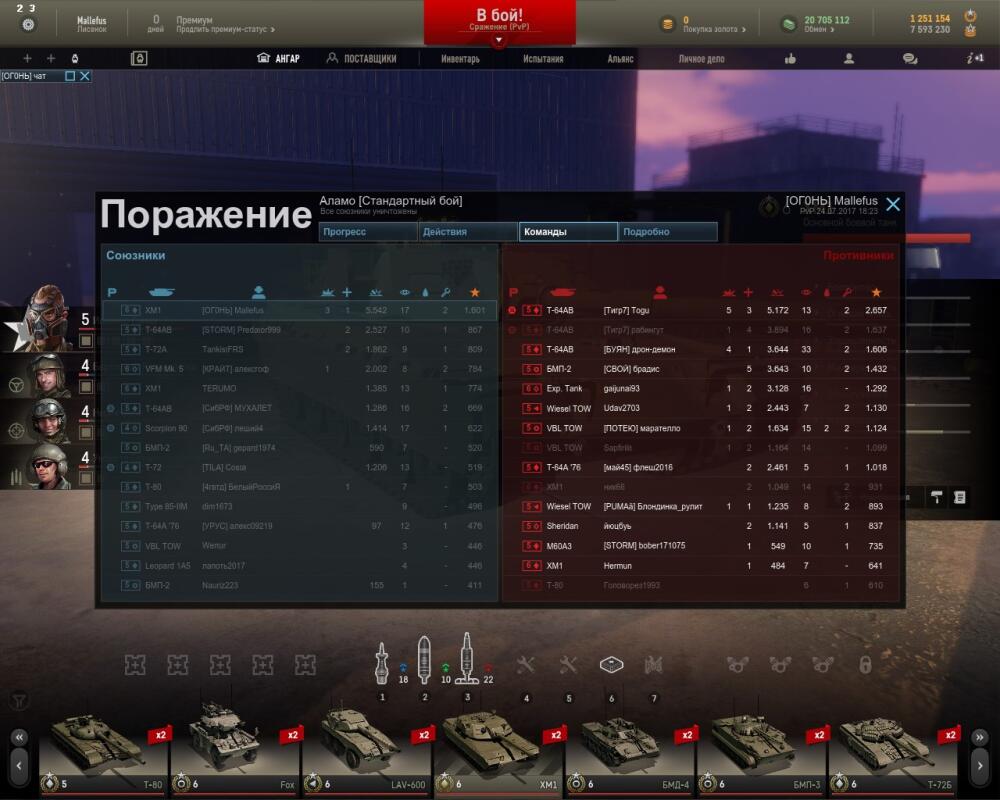Switch to the Подробно results tab
Viewport: 1000px width, 800px height.
(668, 232)
